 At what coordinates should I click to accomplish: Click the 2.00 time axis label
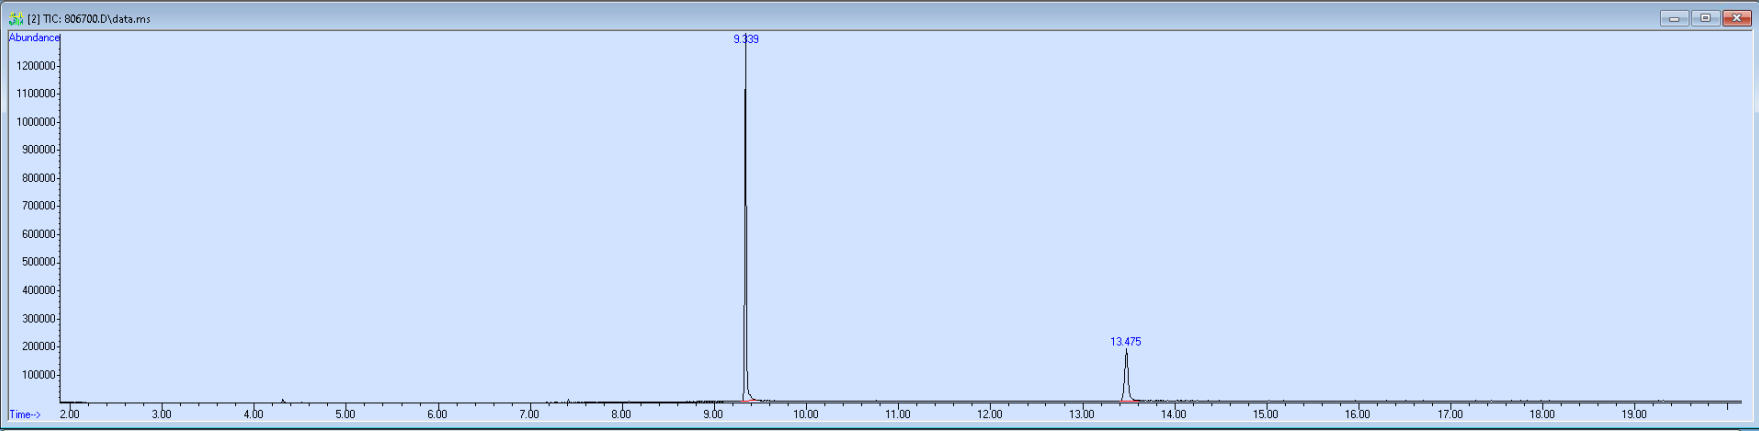tap(69, 414)
